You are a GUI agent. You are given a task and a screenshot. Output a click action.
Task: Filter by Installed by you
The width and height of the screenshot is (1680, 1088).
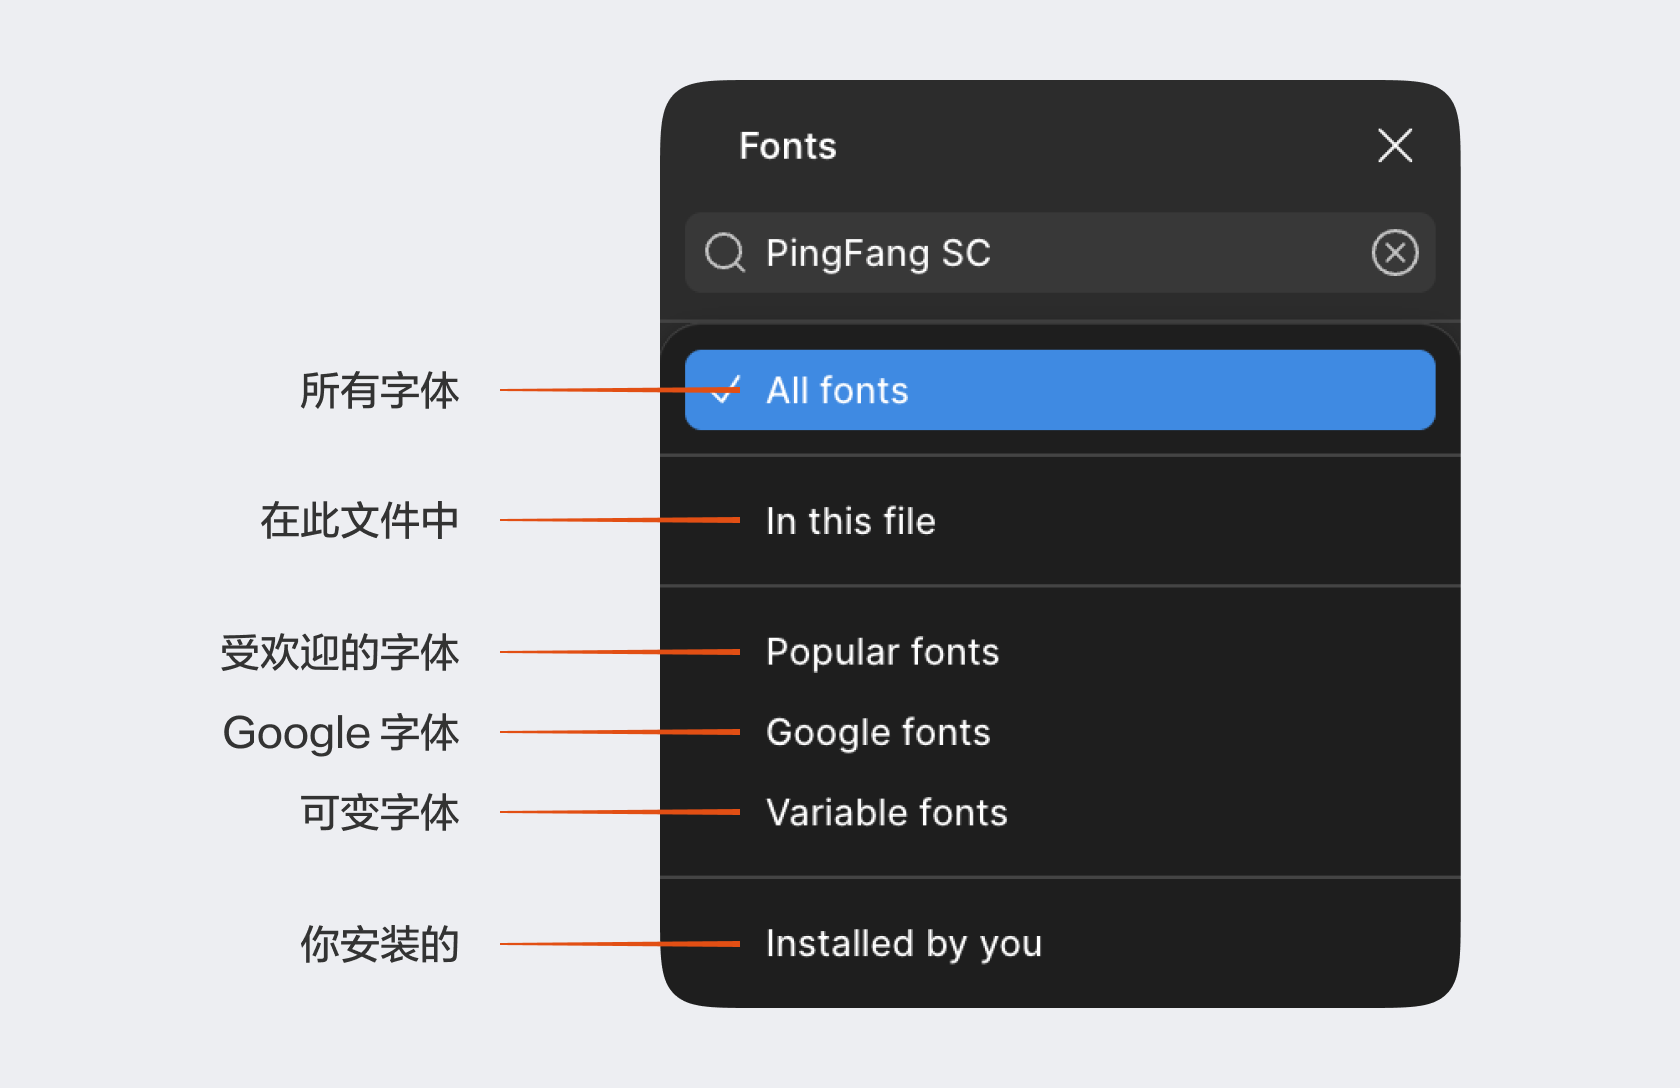pyautogui.click(x=903, y=944)
